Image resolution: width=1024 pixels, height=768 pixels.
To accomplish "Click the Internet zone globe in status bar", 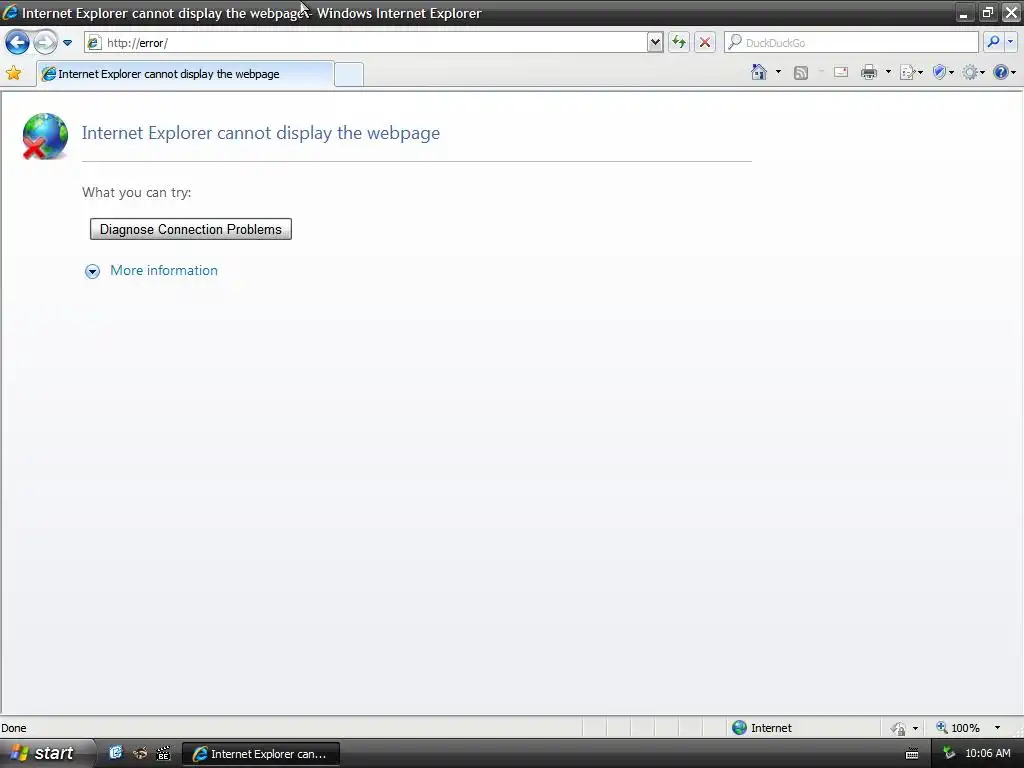I will coord(739,728).
